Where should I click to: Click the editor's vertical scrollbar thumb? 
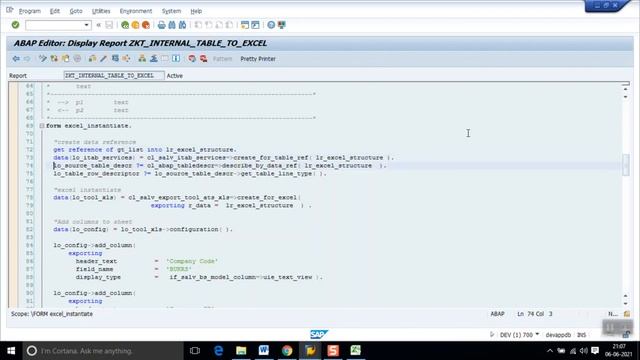(626, 165)
